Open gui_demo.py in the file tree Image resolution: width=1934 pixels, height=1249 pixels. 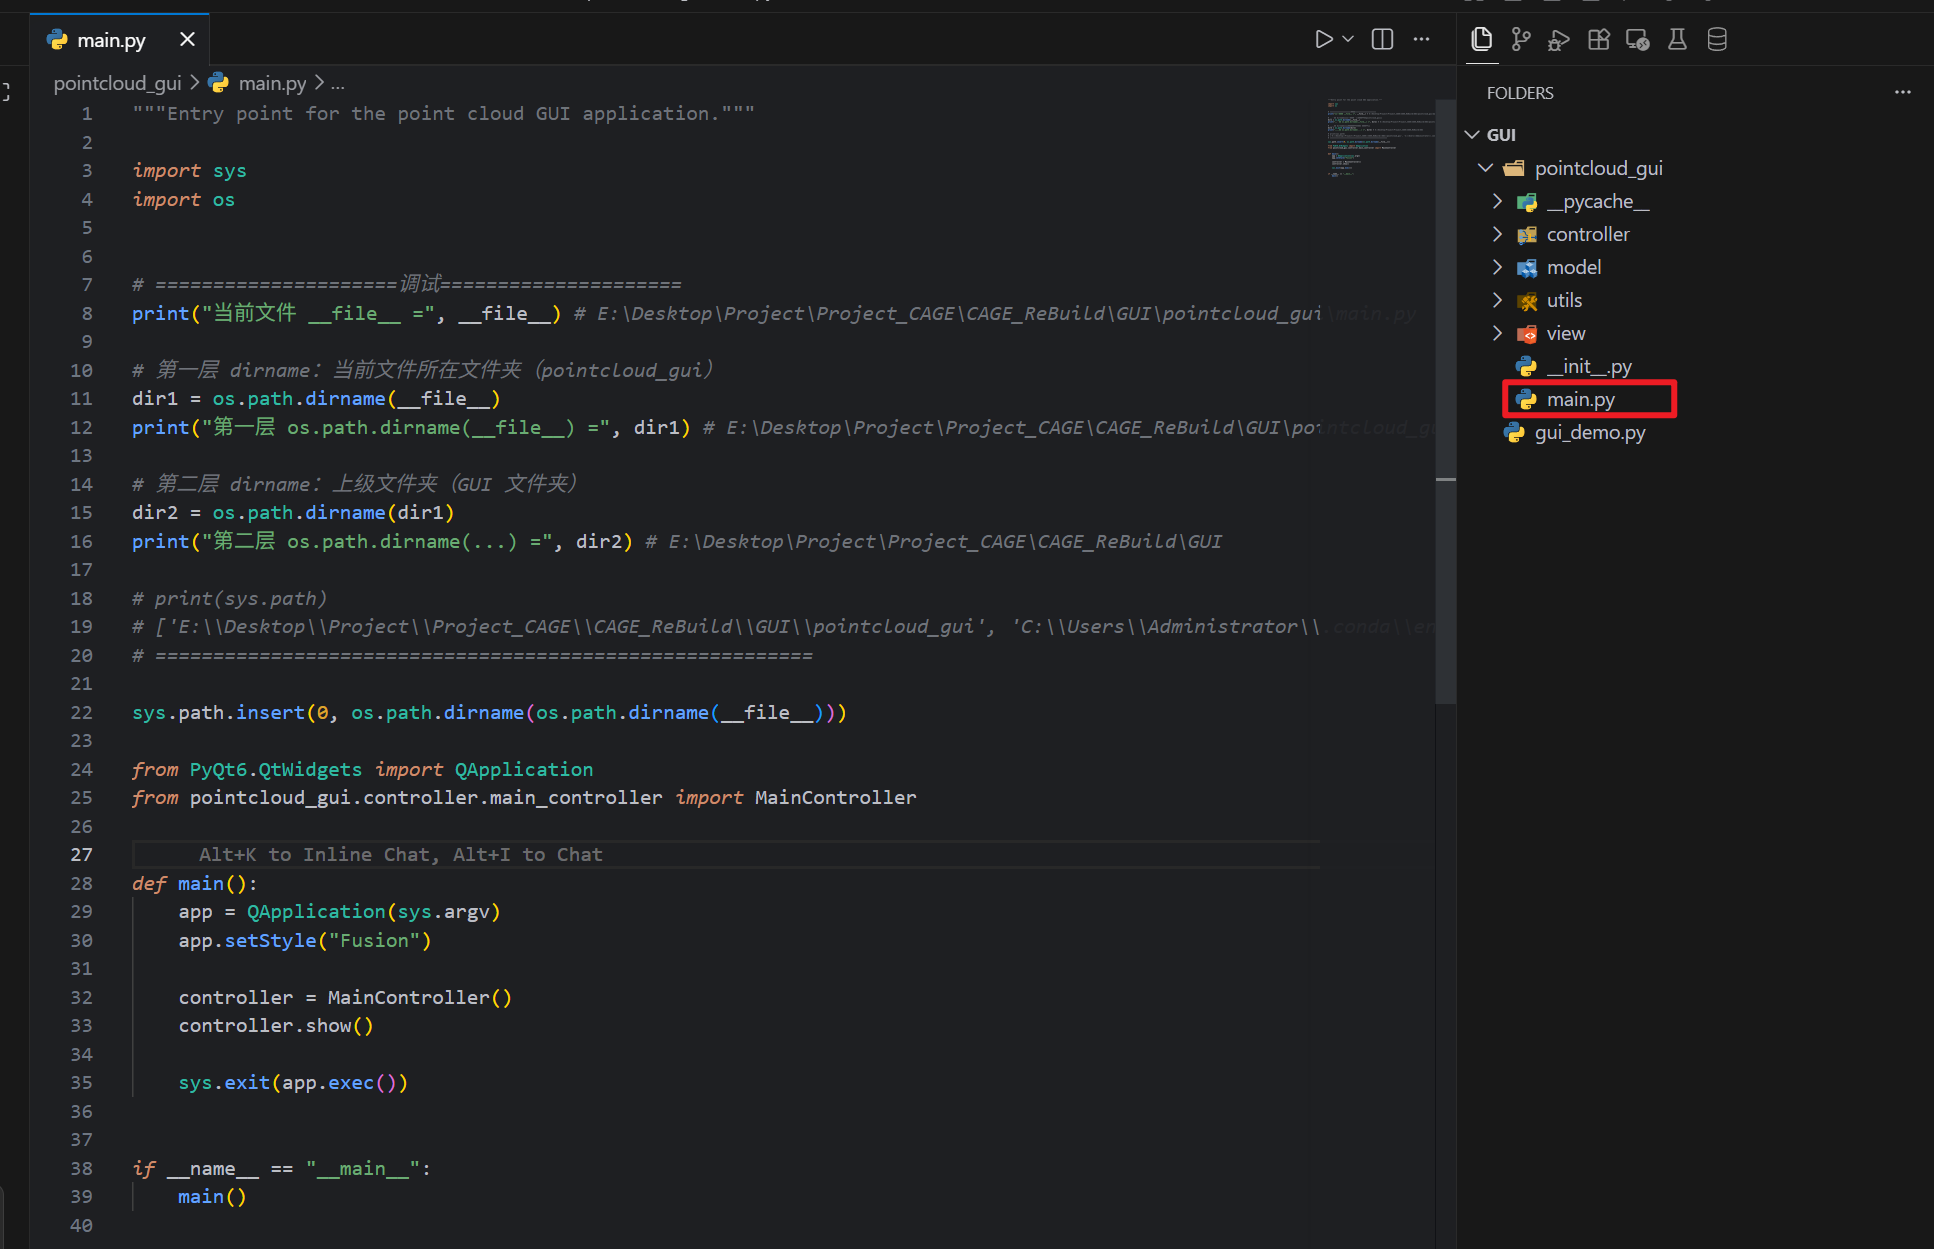click(x=1589, y=432)
